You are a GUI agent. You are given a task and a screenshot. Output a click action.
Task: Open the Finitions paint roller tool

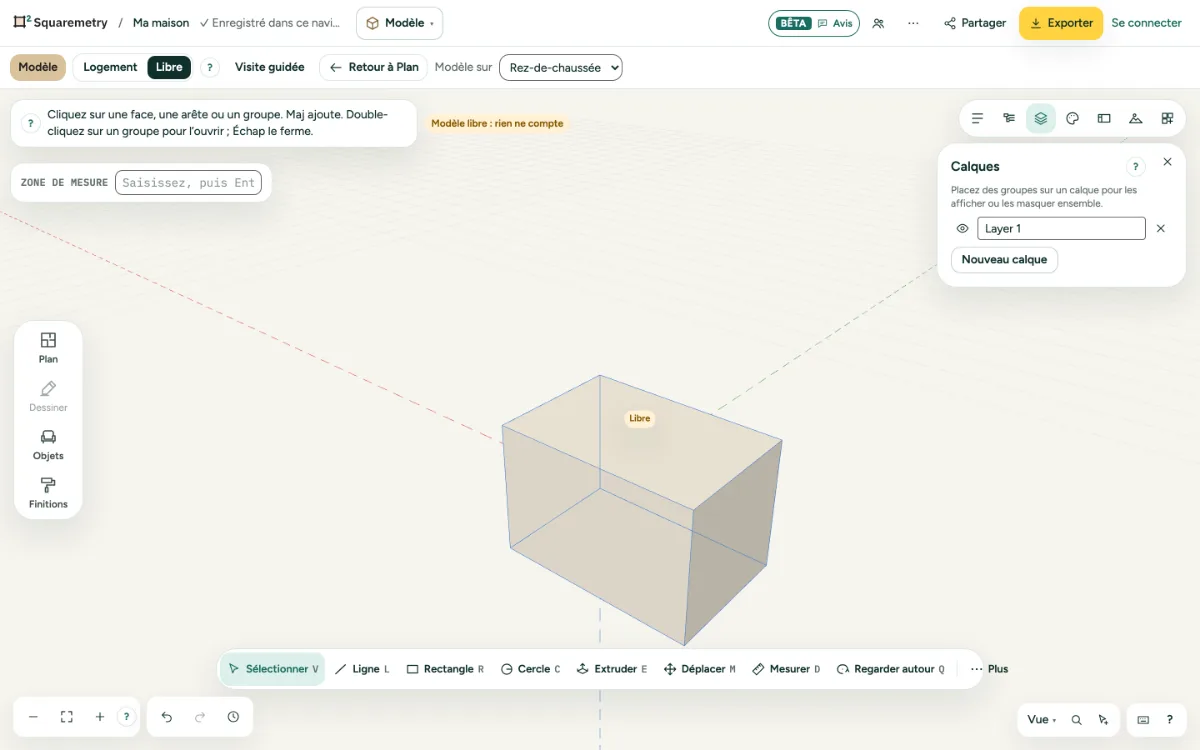(x=48, y=493)
